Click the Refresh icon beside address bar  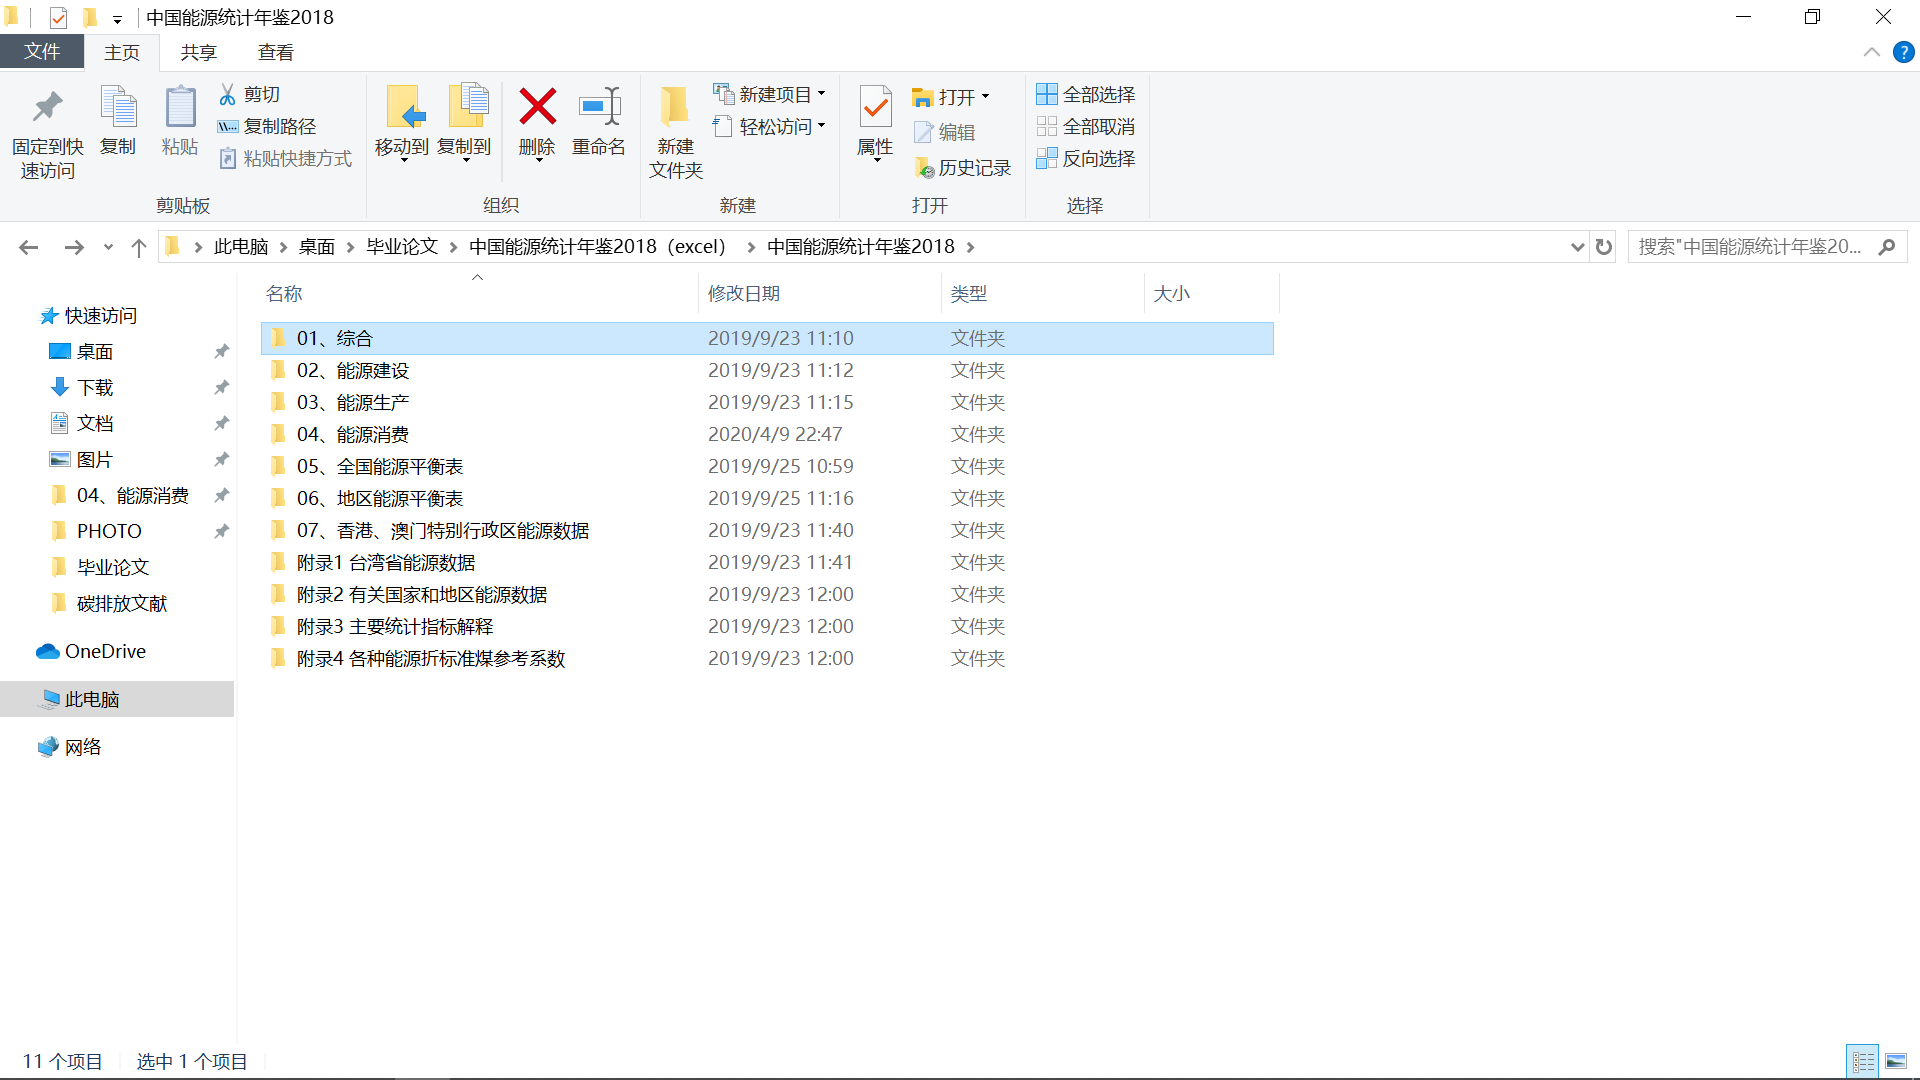click(1604, 247)
